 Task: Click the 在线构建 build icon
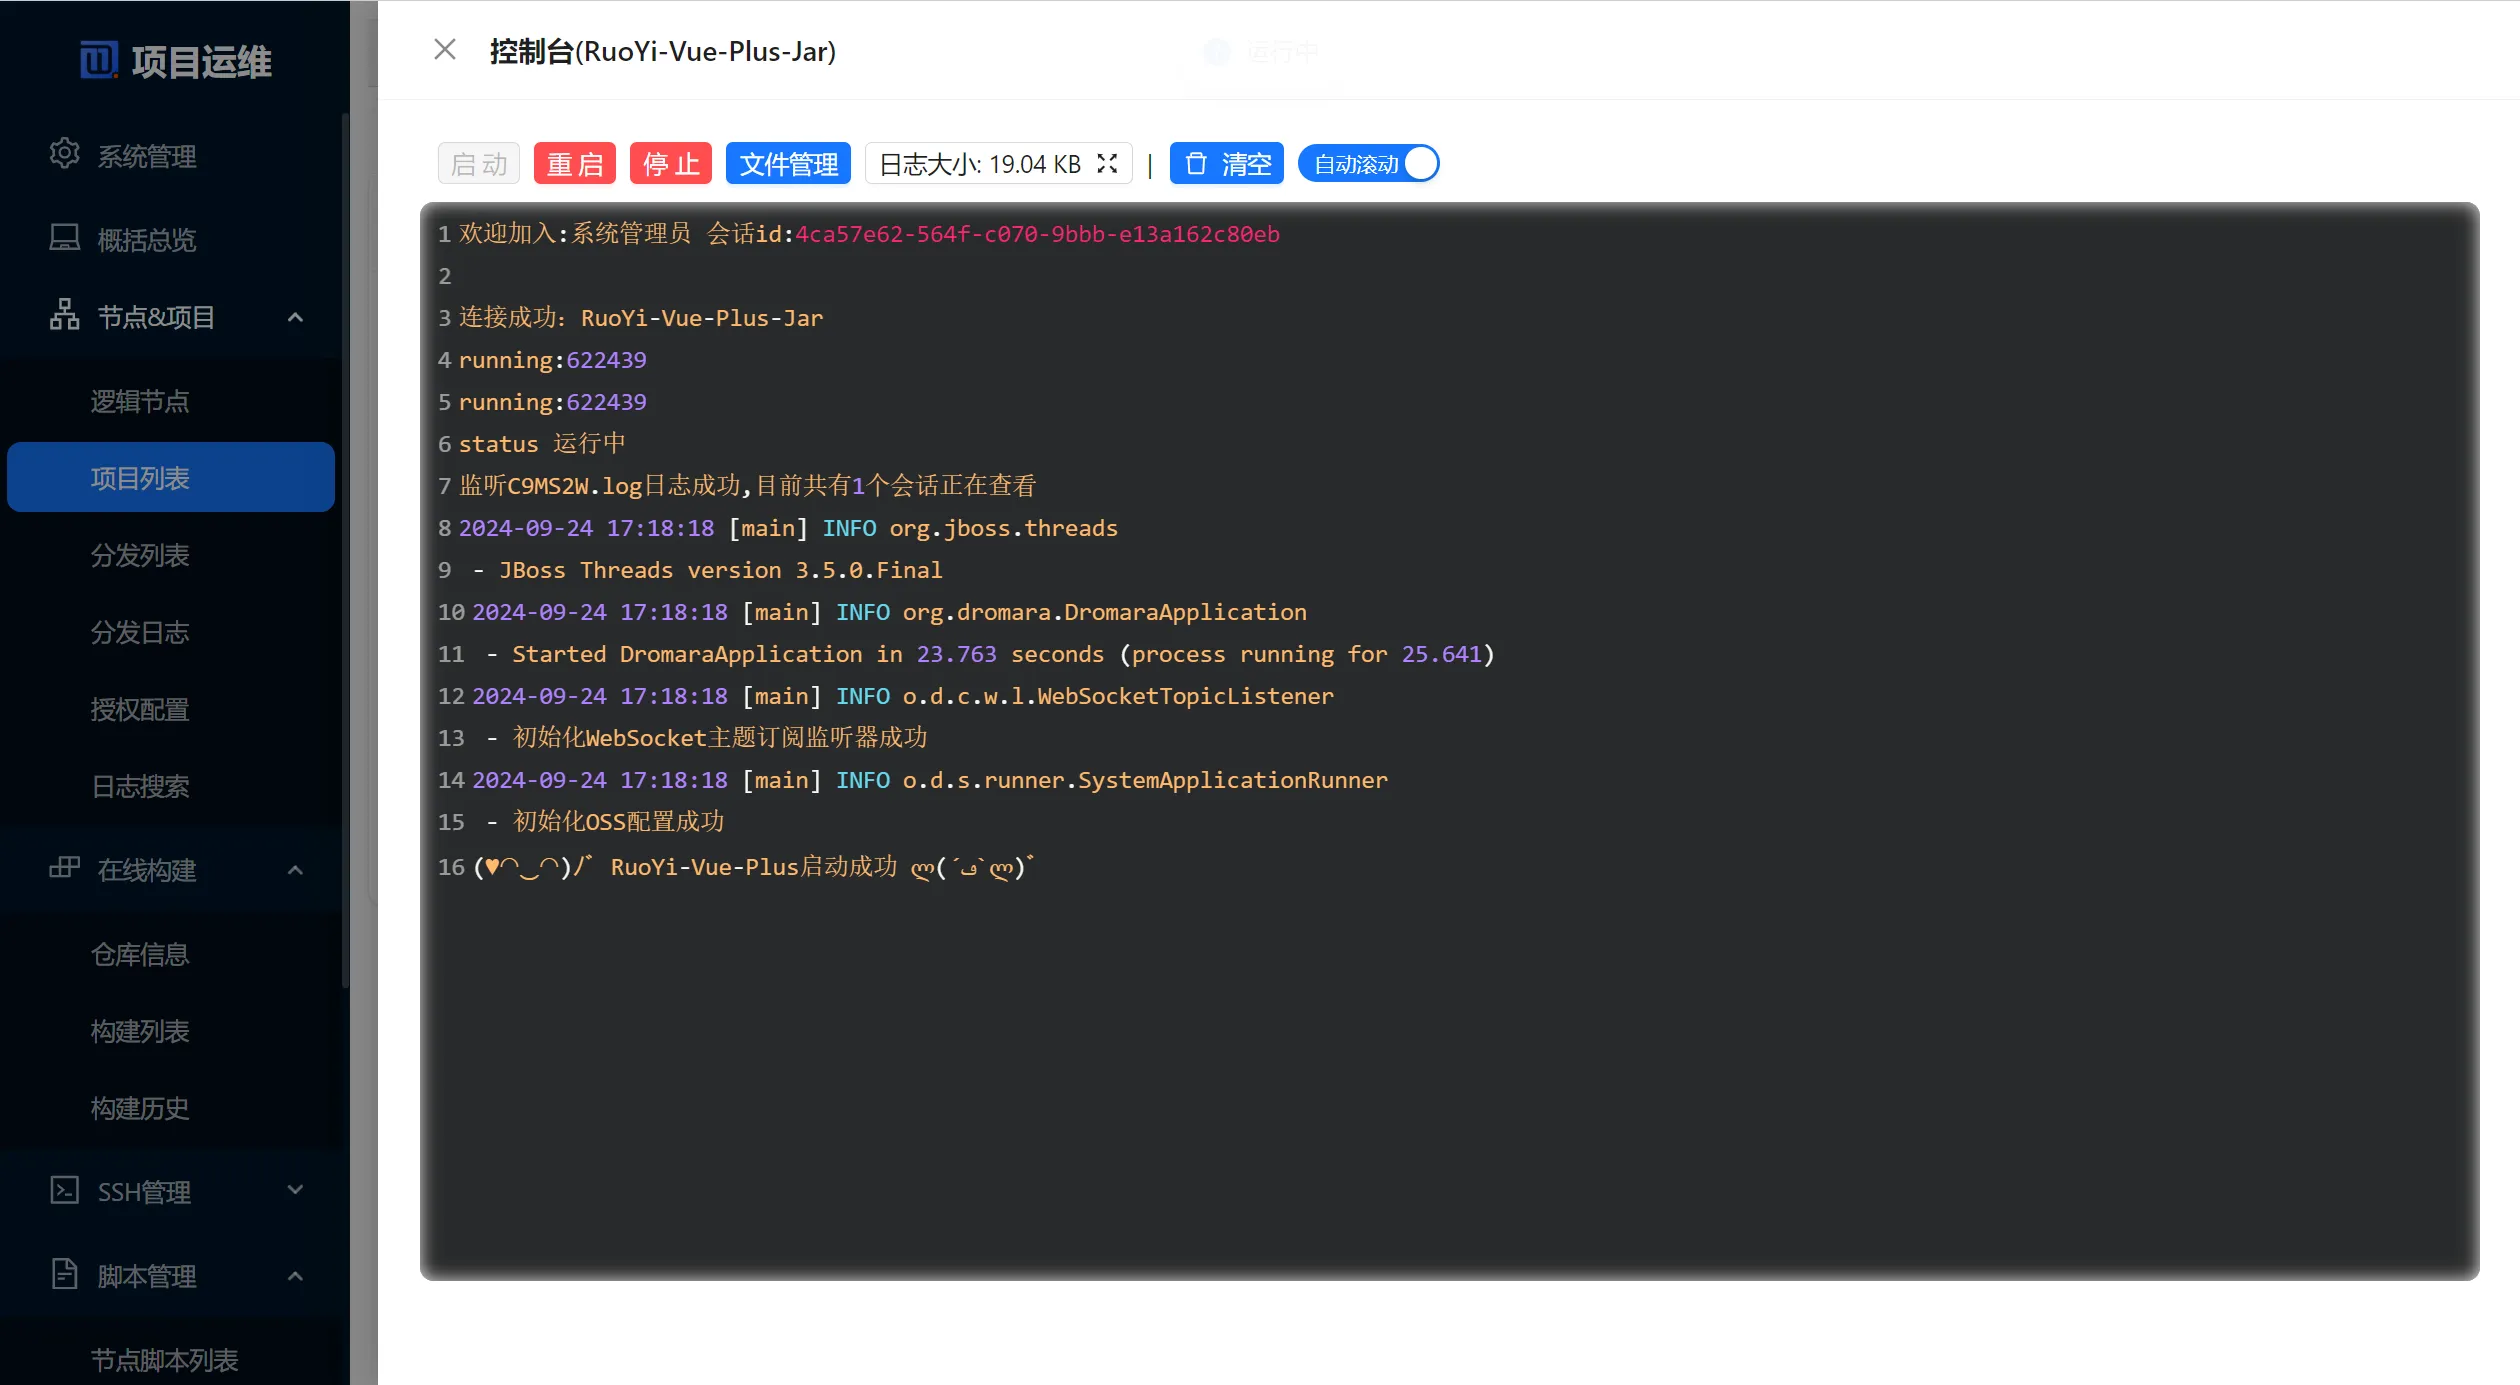[x=65, y=868]
